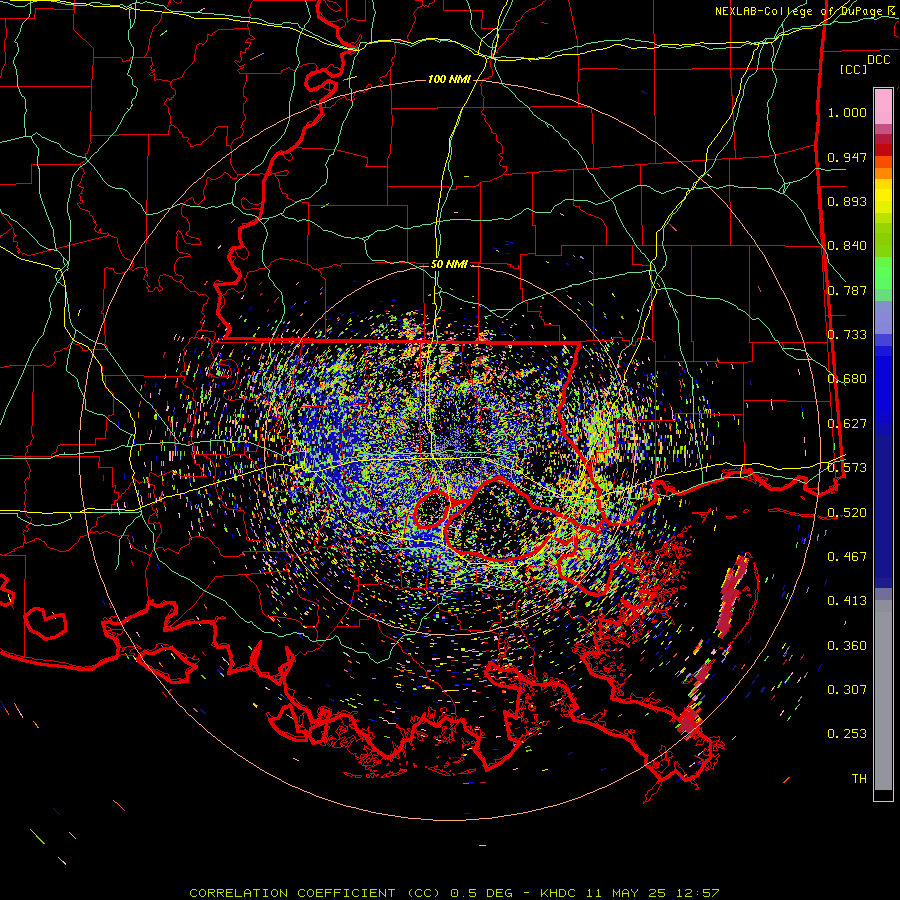Image resolution: width=900 pixels, height=900 pixels.
Task: Click the 'TH' threshold label on legend
Action: pos(859,779)
